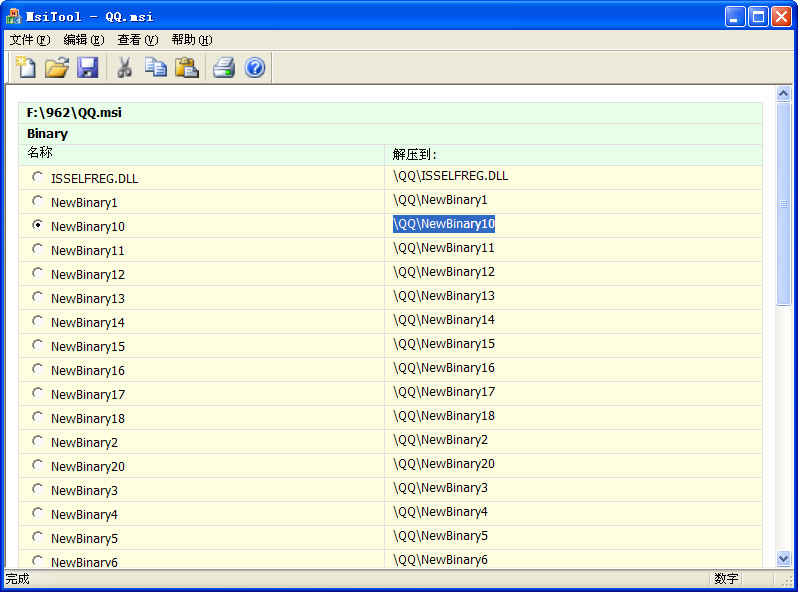Select the NewBinary1 radio button
Viewport: 798px width, 592px height.
[x=38, y=201]
